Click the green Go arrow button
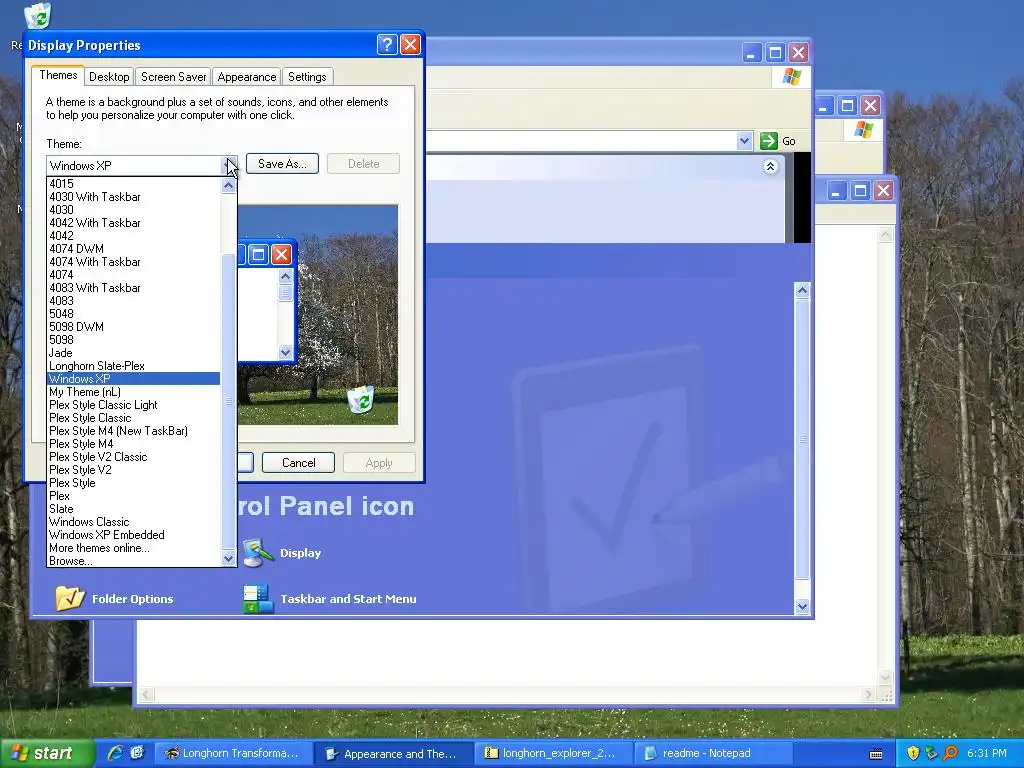This screenshot has height=768, width=1024. [x=769, y=140]
